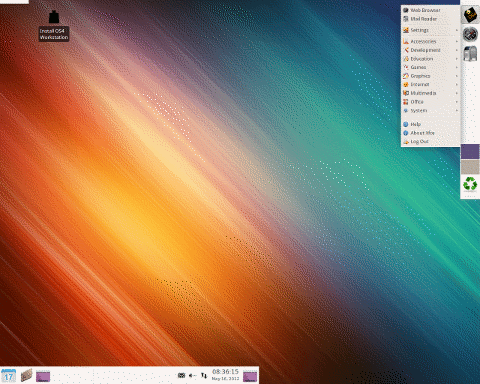
Task: Open the green recycle trash icon
Action: 470,184
